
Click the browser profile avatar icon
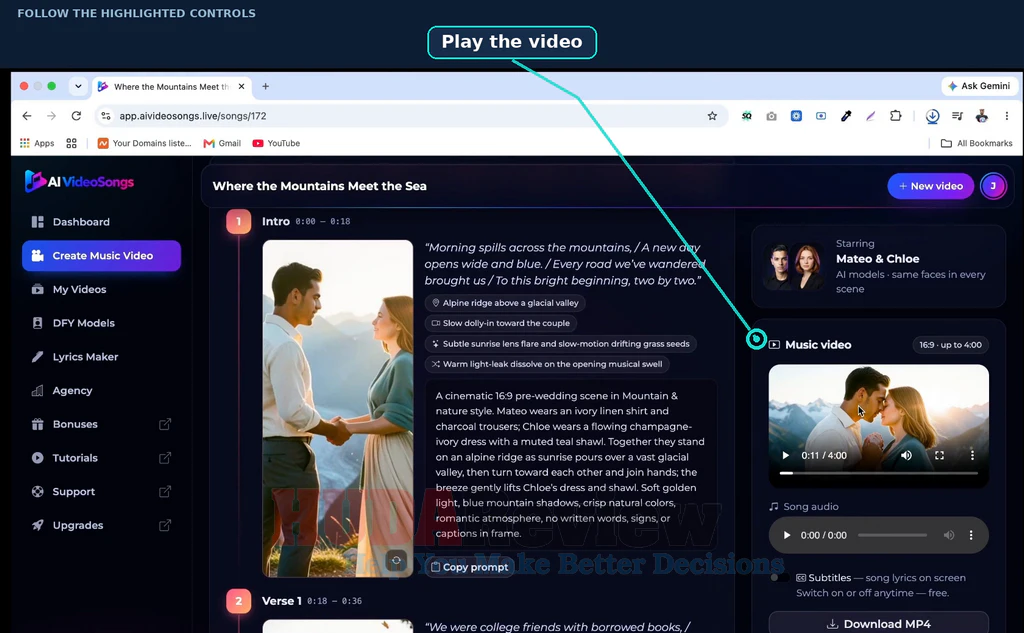(x=982, y=116)
